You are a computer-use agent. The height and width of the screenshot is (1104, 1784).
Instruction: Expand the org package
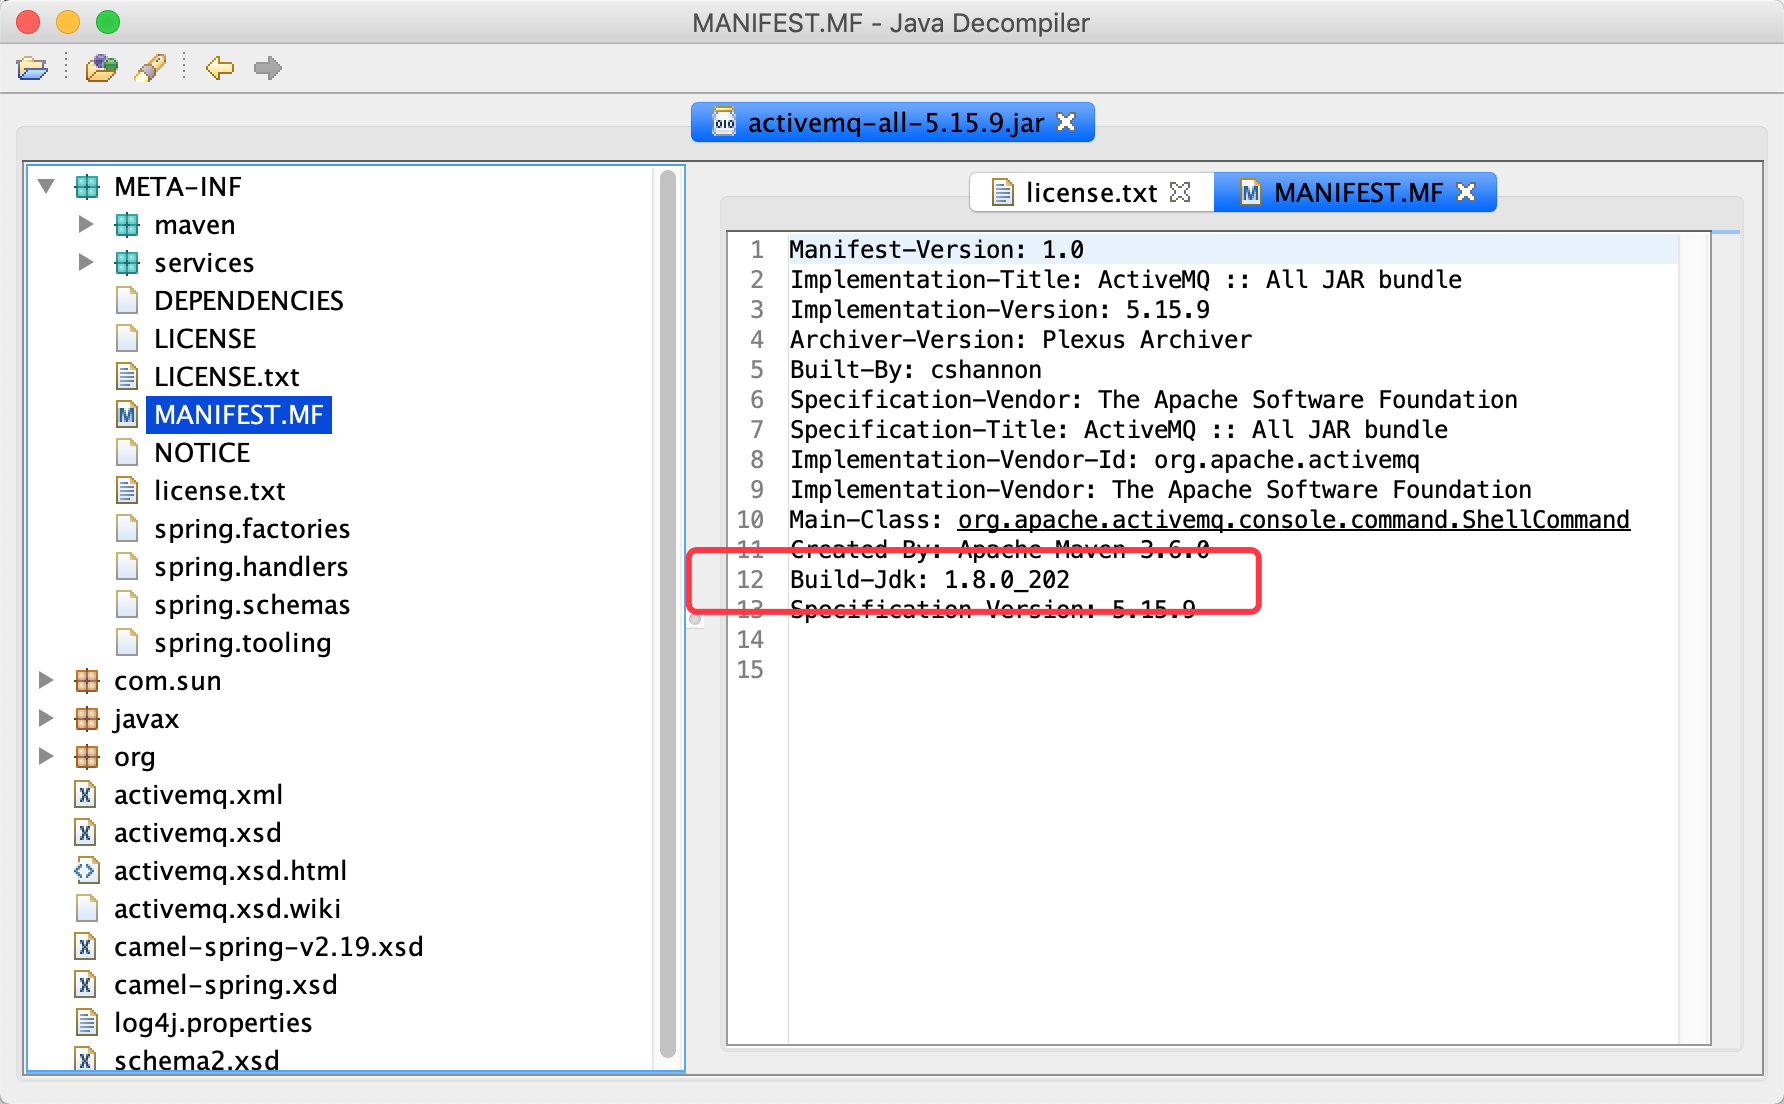(x=46, y=756)
